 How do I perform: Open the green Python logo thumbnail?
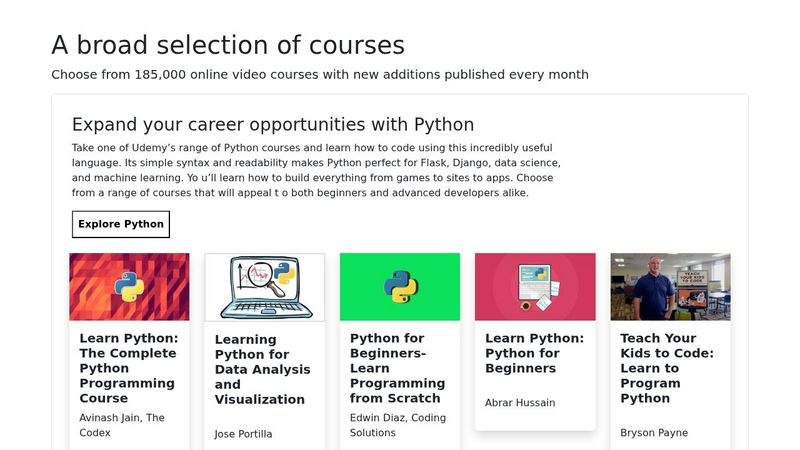coord(400,286)
